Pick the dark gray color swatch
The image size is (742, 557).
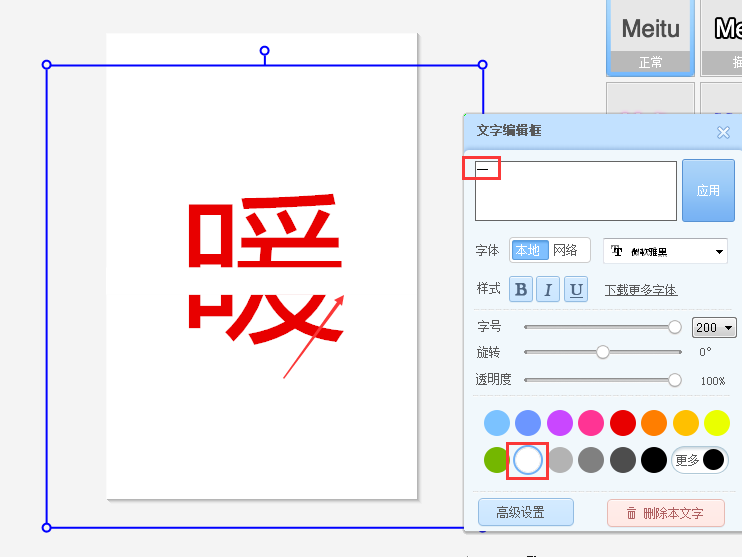coord(623,460)
